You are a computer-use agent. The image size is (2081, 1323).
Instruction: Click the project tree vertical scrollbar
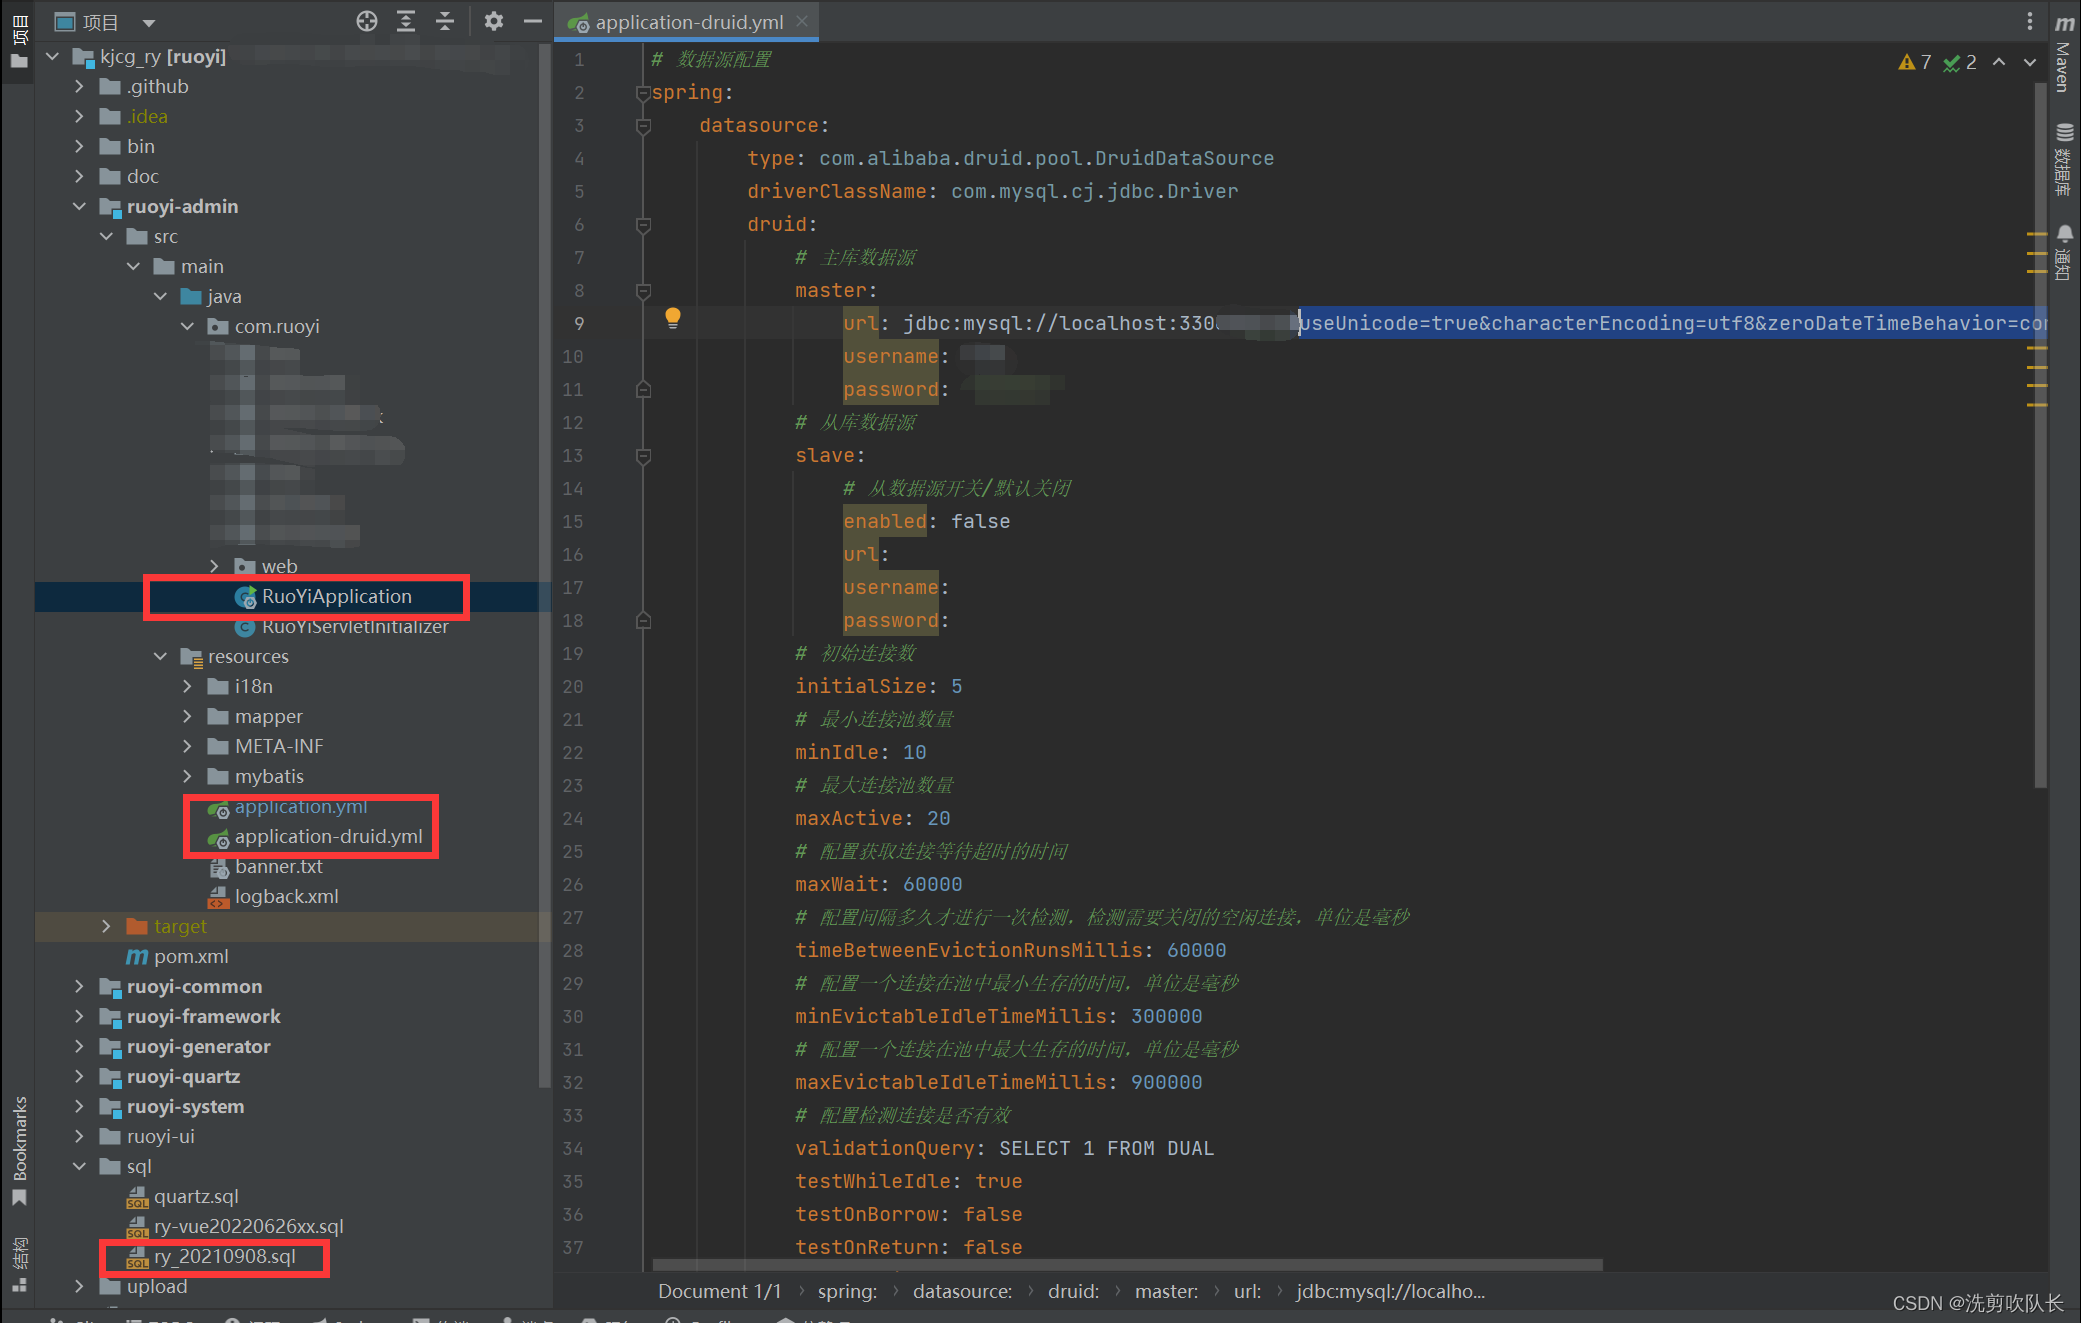[x=544, y=565]
